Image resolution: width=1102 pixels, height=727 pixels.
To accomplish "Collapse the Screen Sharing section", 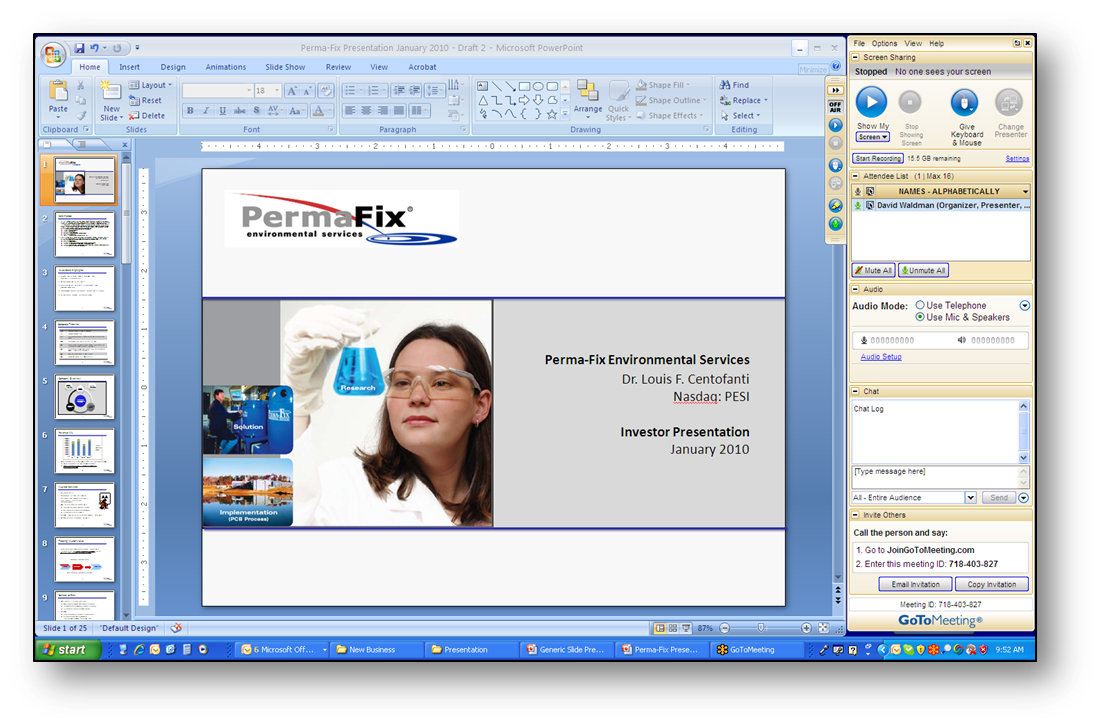I will (x=855, y=58).
